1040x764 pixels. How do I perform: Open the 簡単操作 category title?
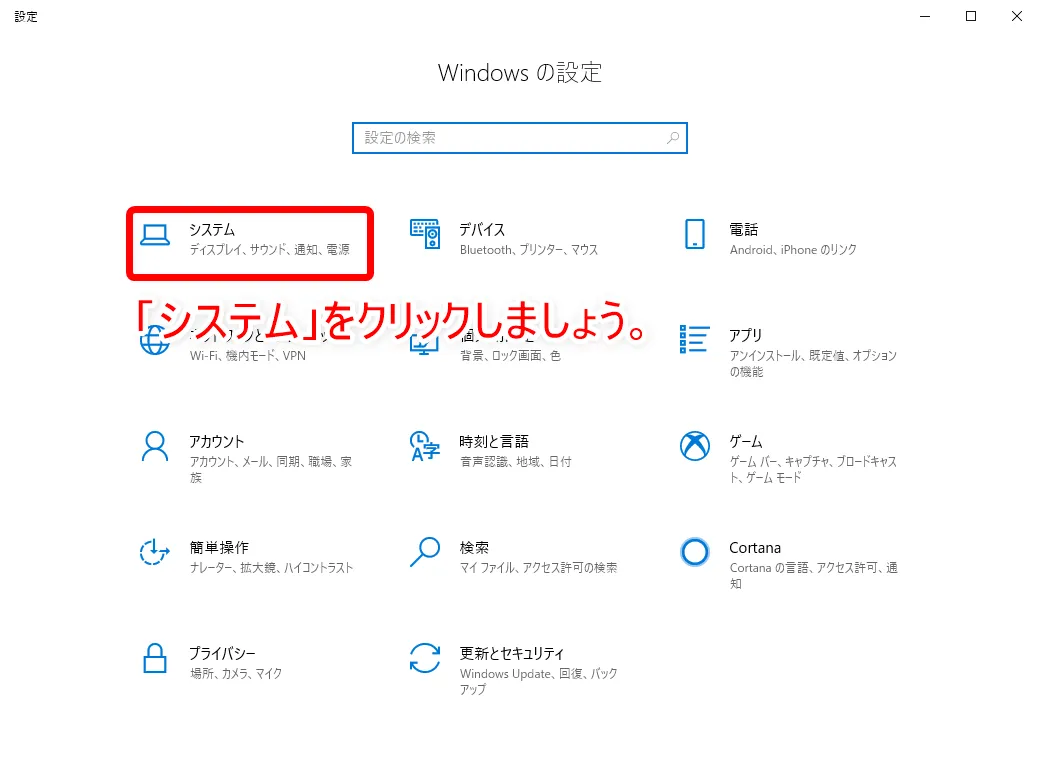219,548
